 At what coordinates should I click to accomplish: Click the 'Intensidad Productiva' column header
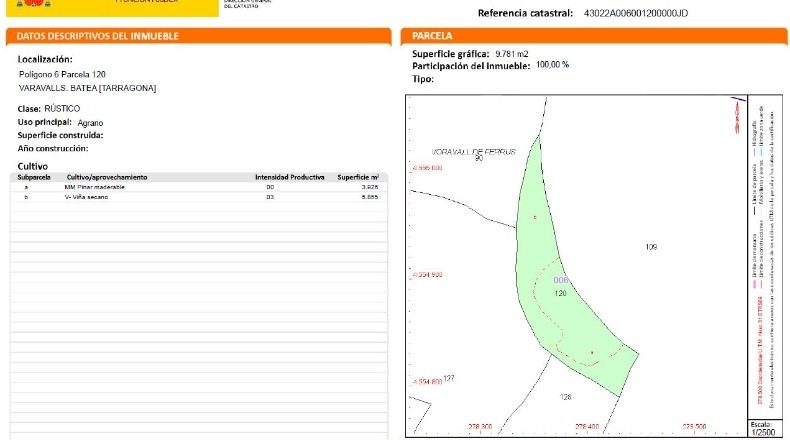[x=290, y=177]
